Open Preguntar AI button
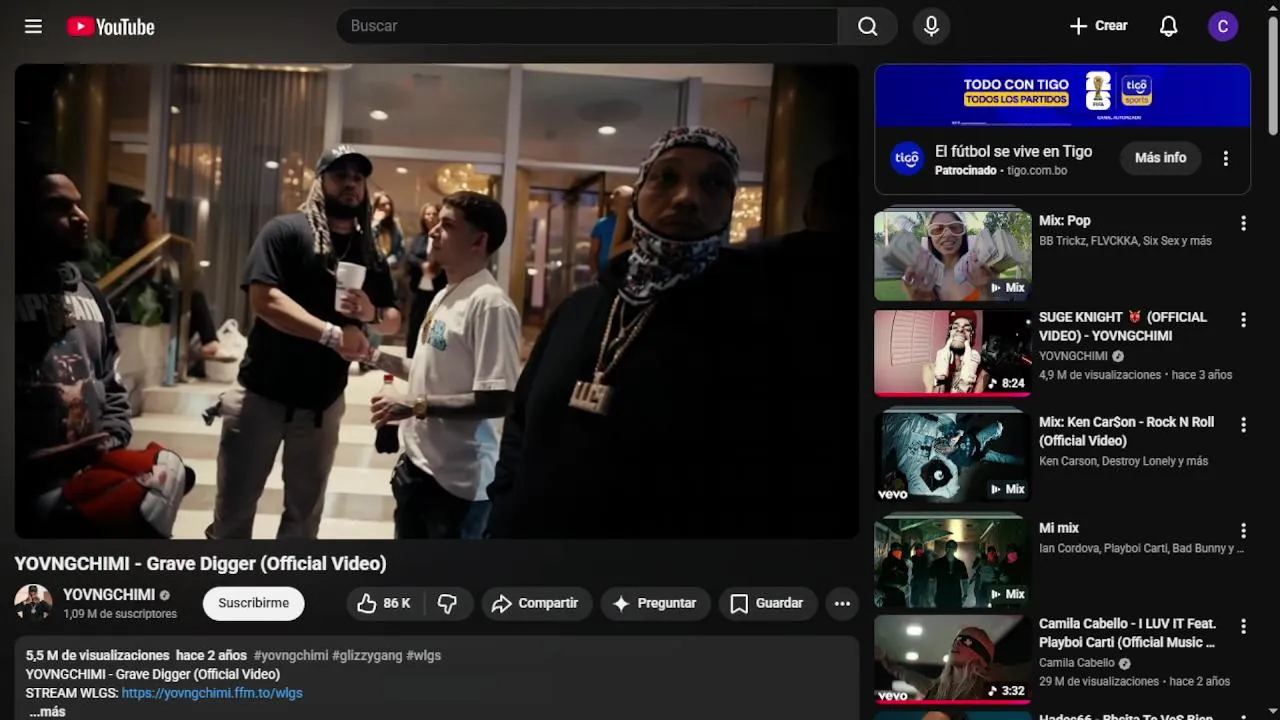 pyautogui.click(x=655, y=603)
